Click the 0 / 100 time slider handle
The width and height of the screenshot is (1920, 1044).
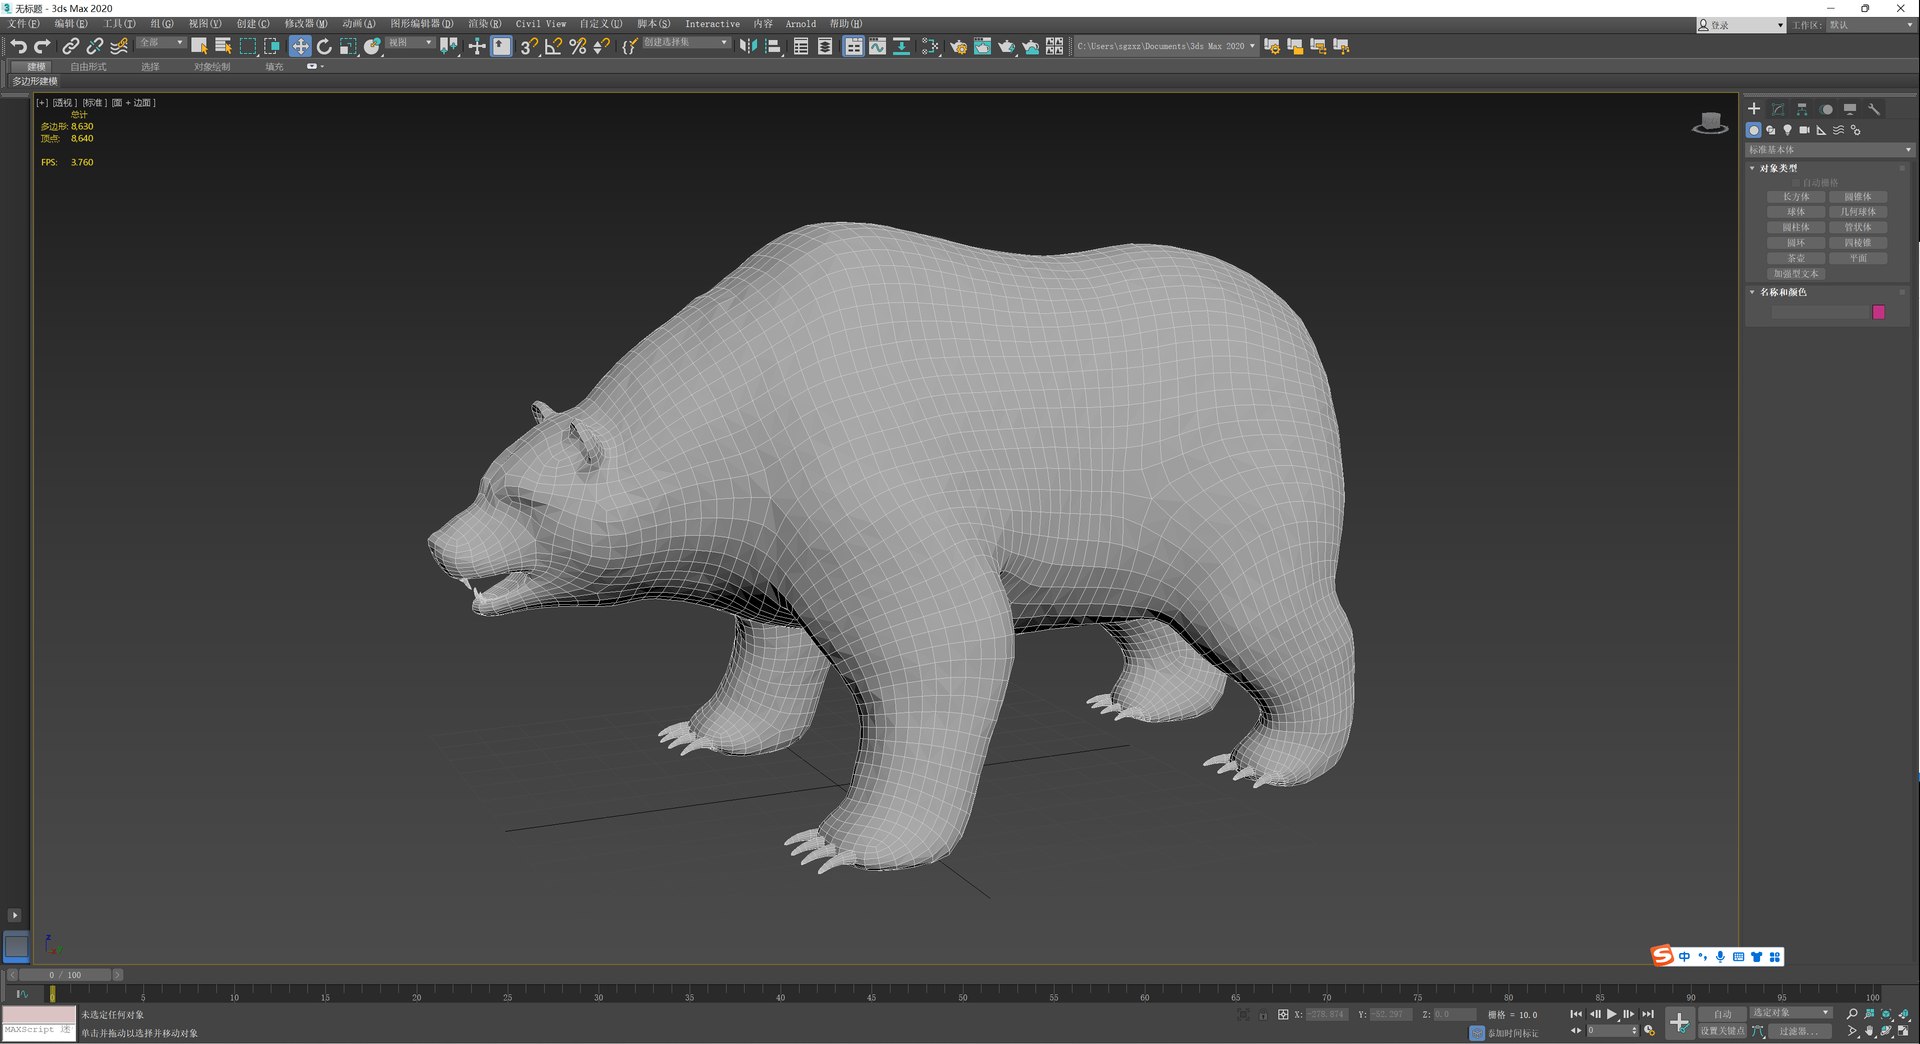[66, 975]
